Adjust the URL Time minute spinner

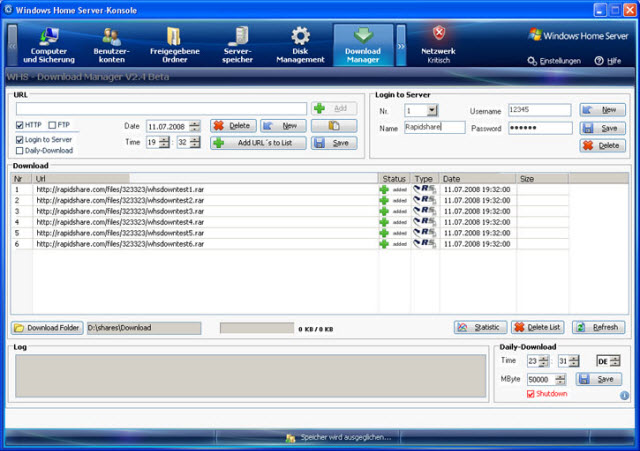(x=195, y=142)
